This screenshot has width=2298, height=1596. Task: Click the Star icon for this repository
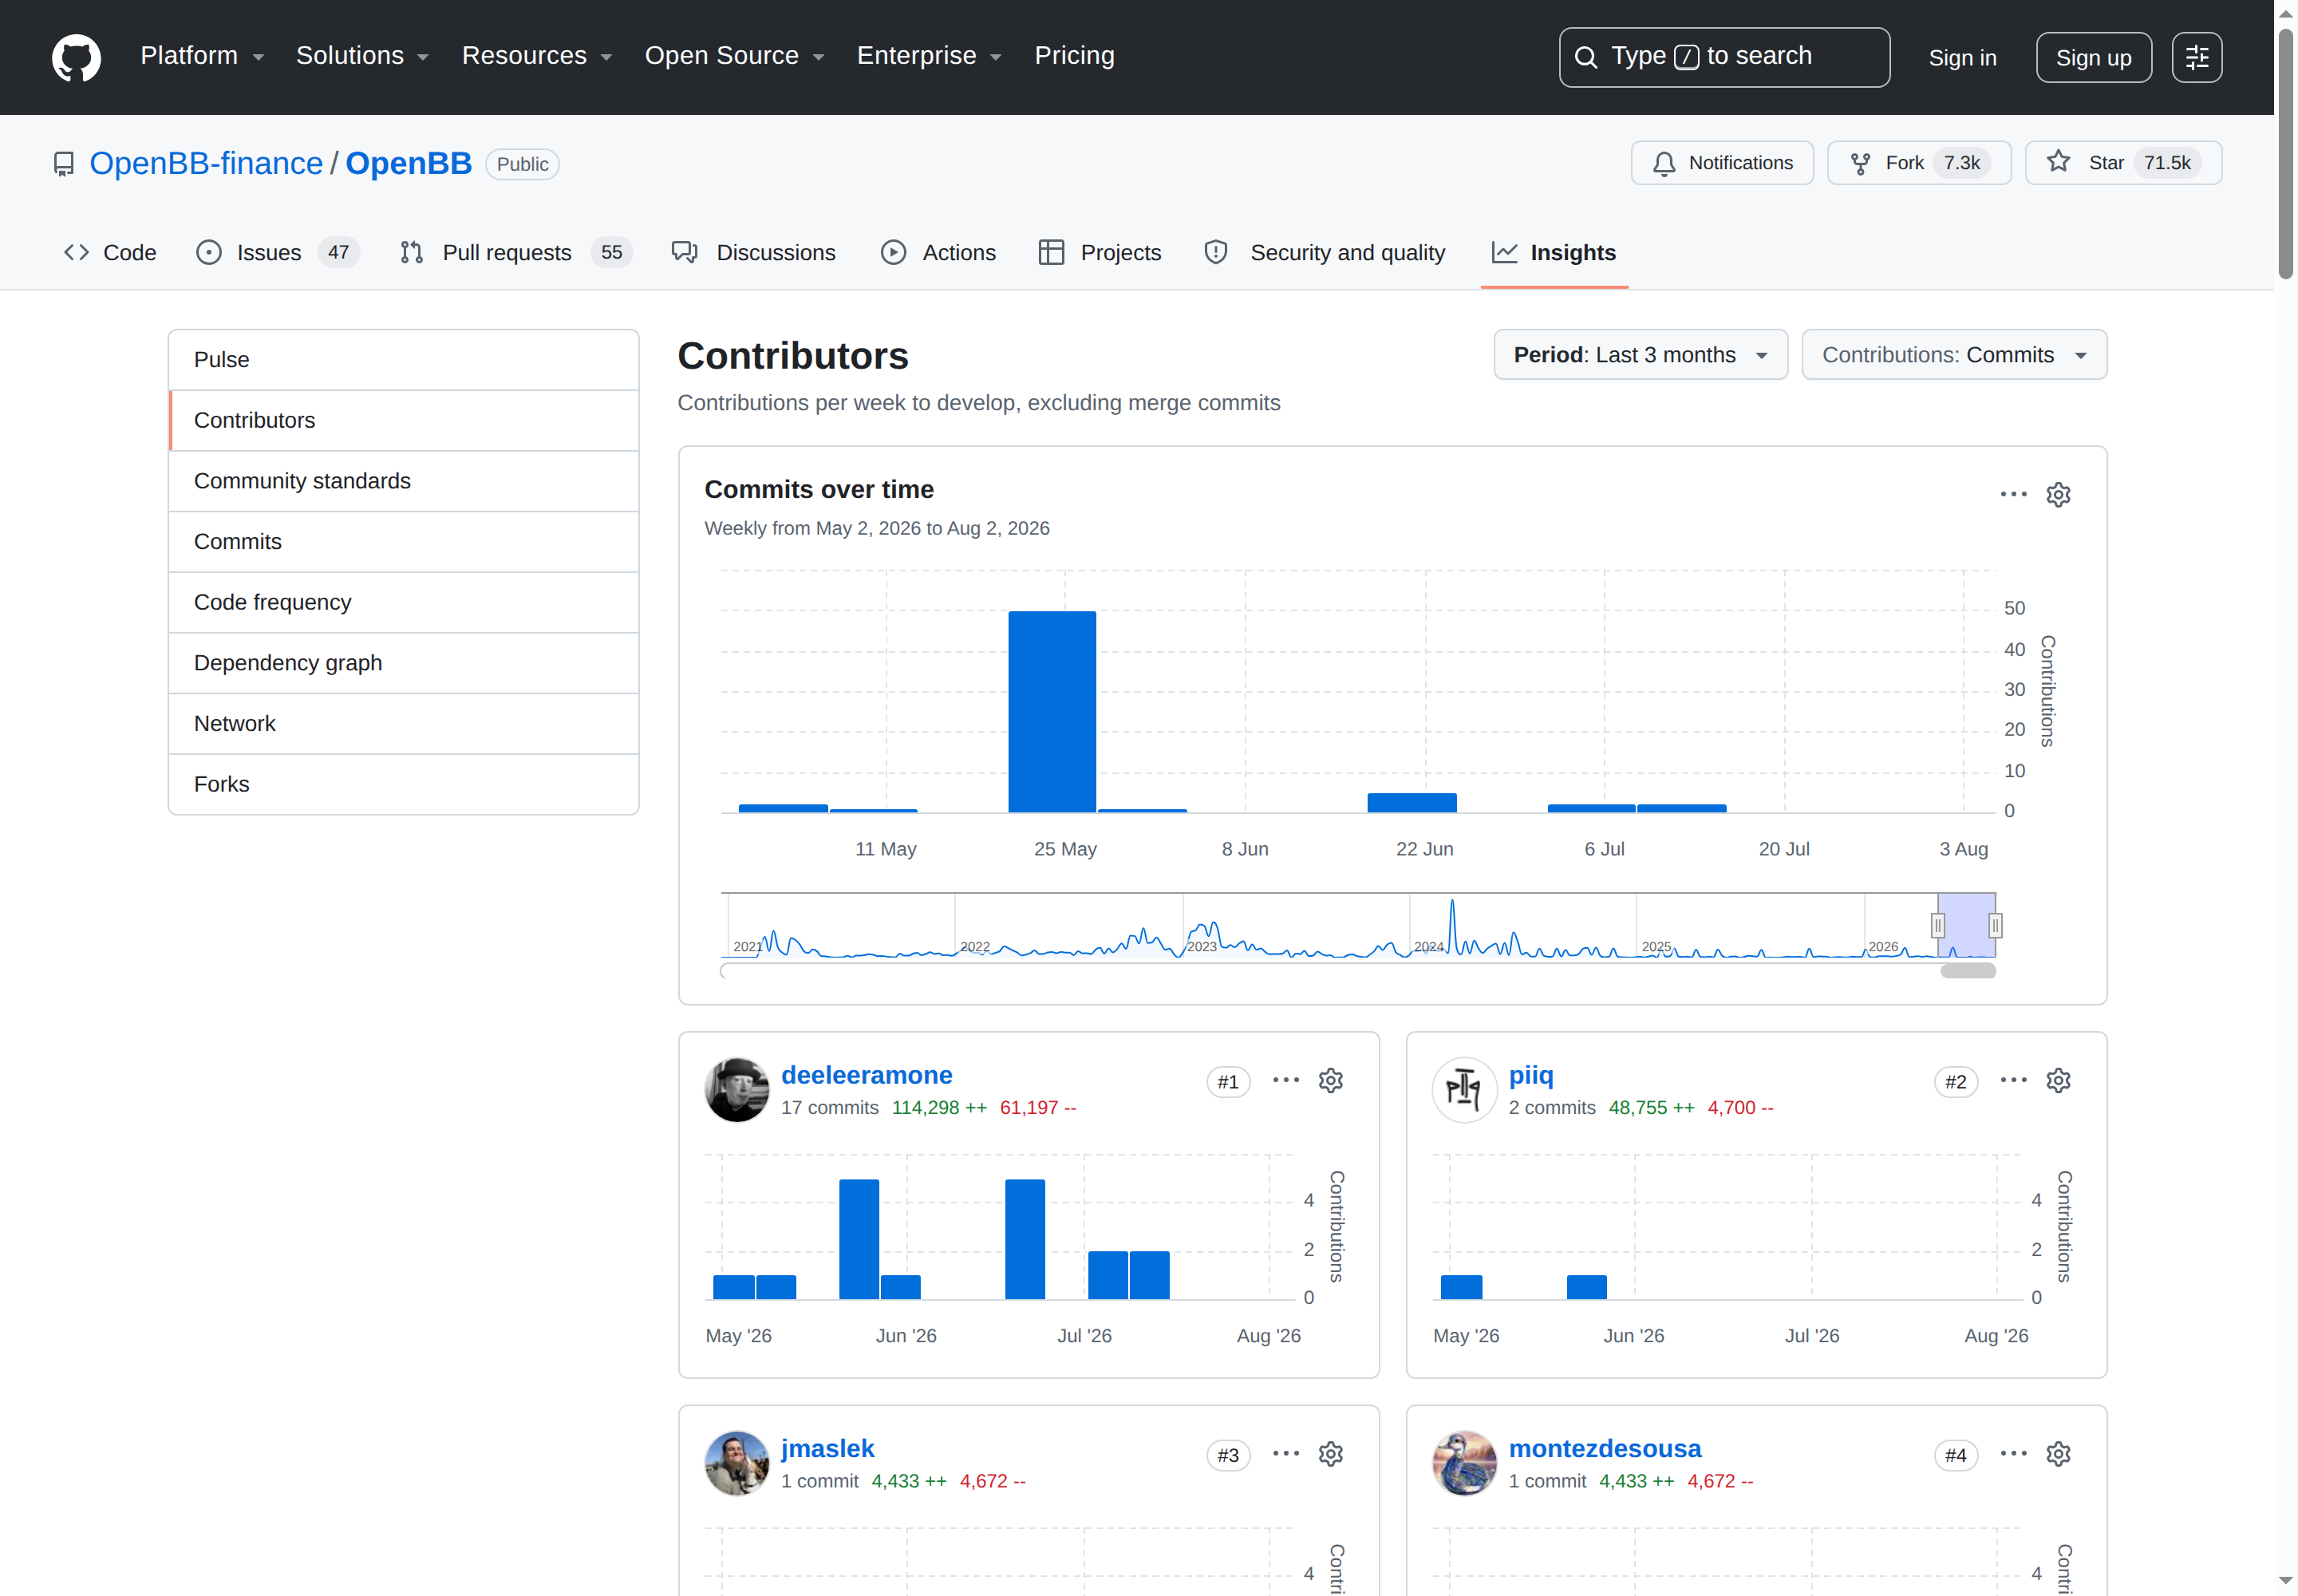2058,162
